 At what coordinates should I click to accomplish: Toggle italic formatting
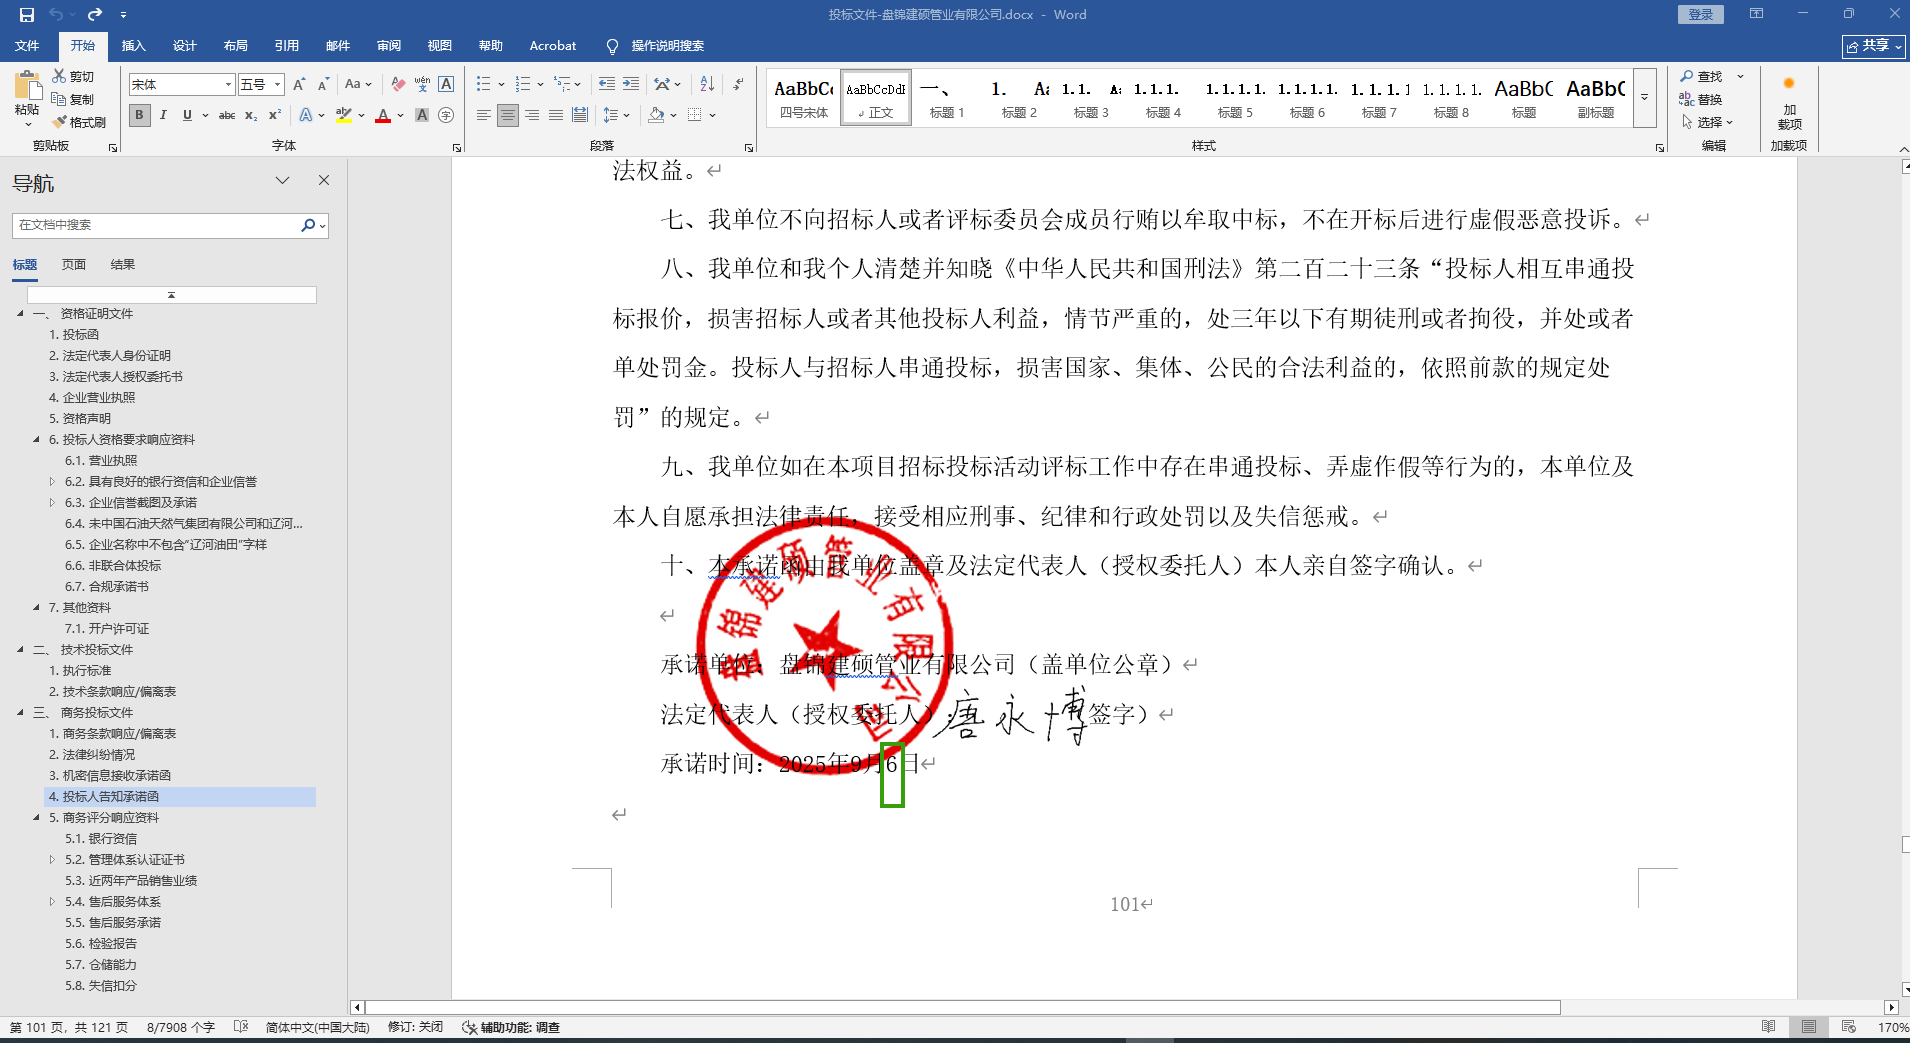pyautogui.click(x=163, y=115)
